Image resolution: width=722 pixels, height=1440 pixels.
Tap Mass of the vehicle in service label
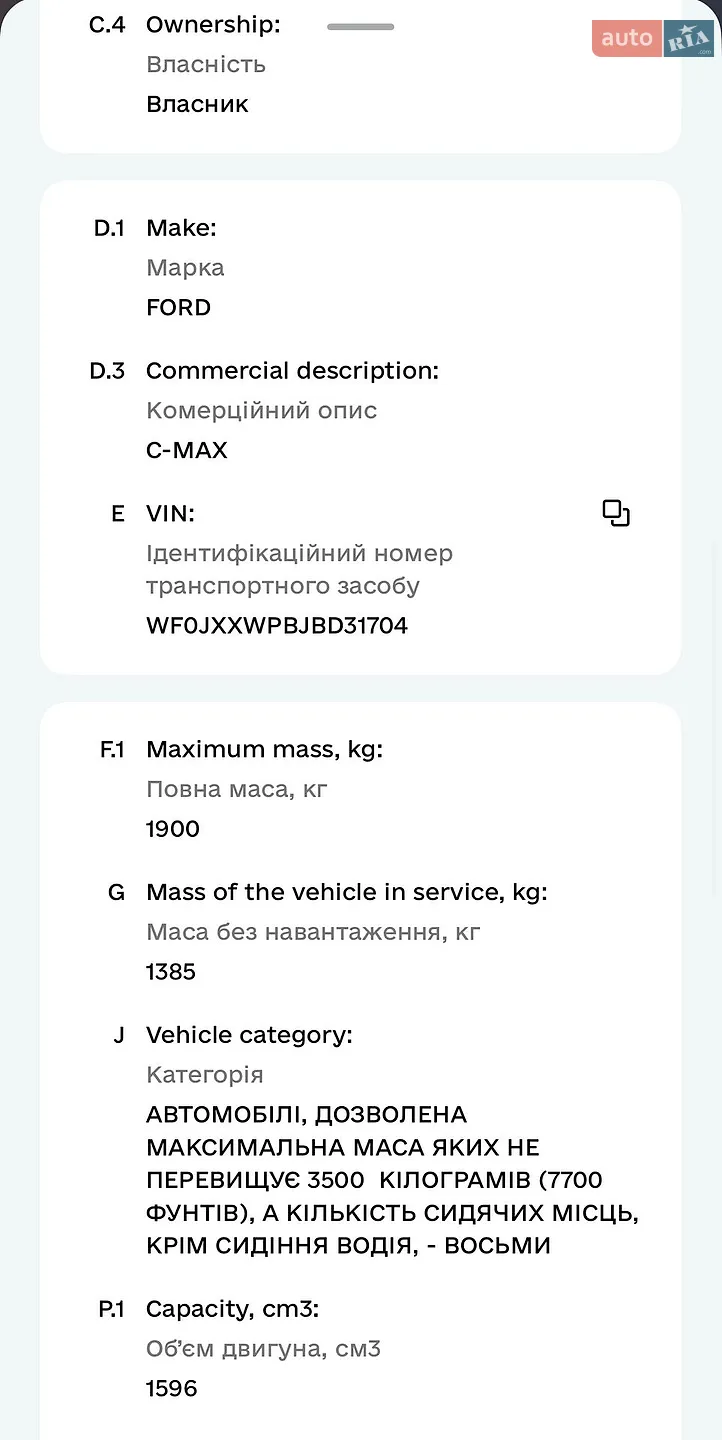click(347, 892)
